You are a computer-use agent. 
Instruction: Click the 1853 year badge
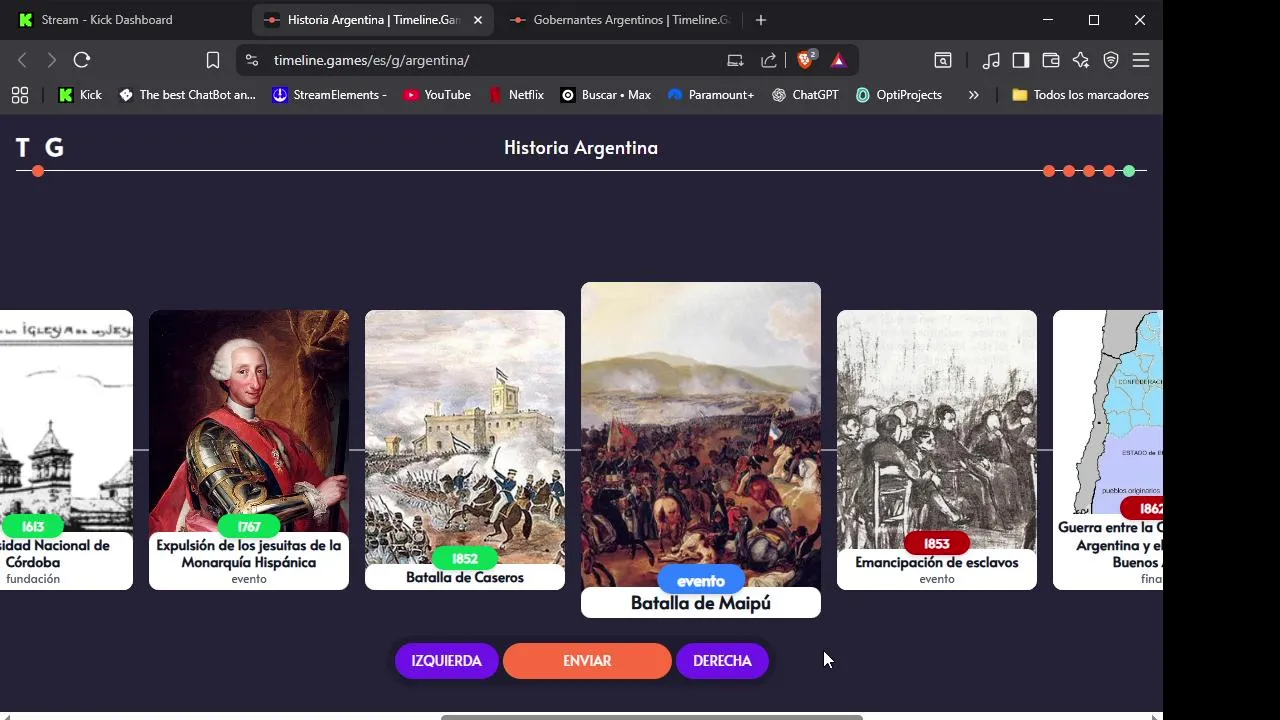click(937, 544)
